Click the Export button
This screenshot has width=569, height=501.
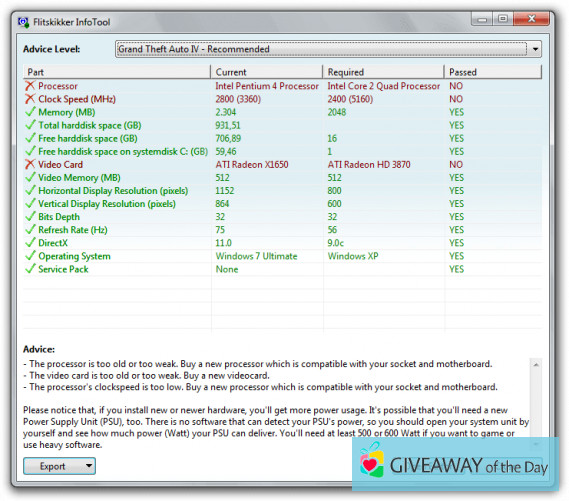[x=54, y=466]
